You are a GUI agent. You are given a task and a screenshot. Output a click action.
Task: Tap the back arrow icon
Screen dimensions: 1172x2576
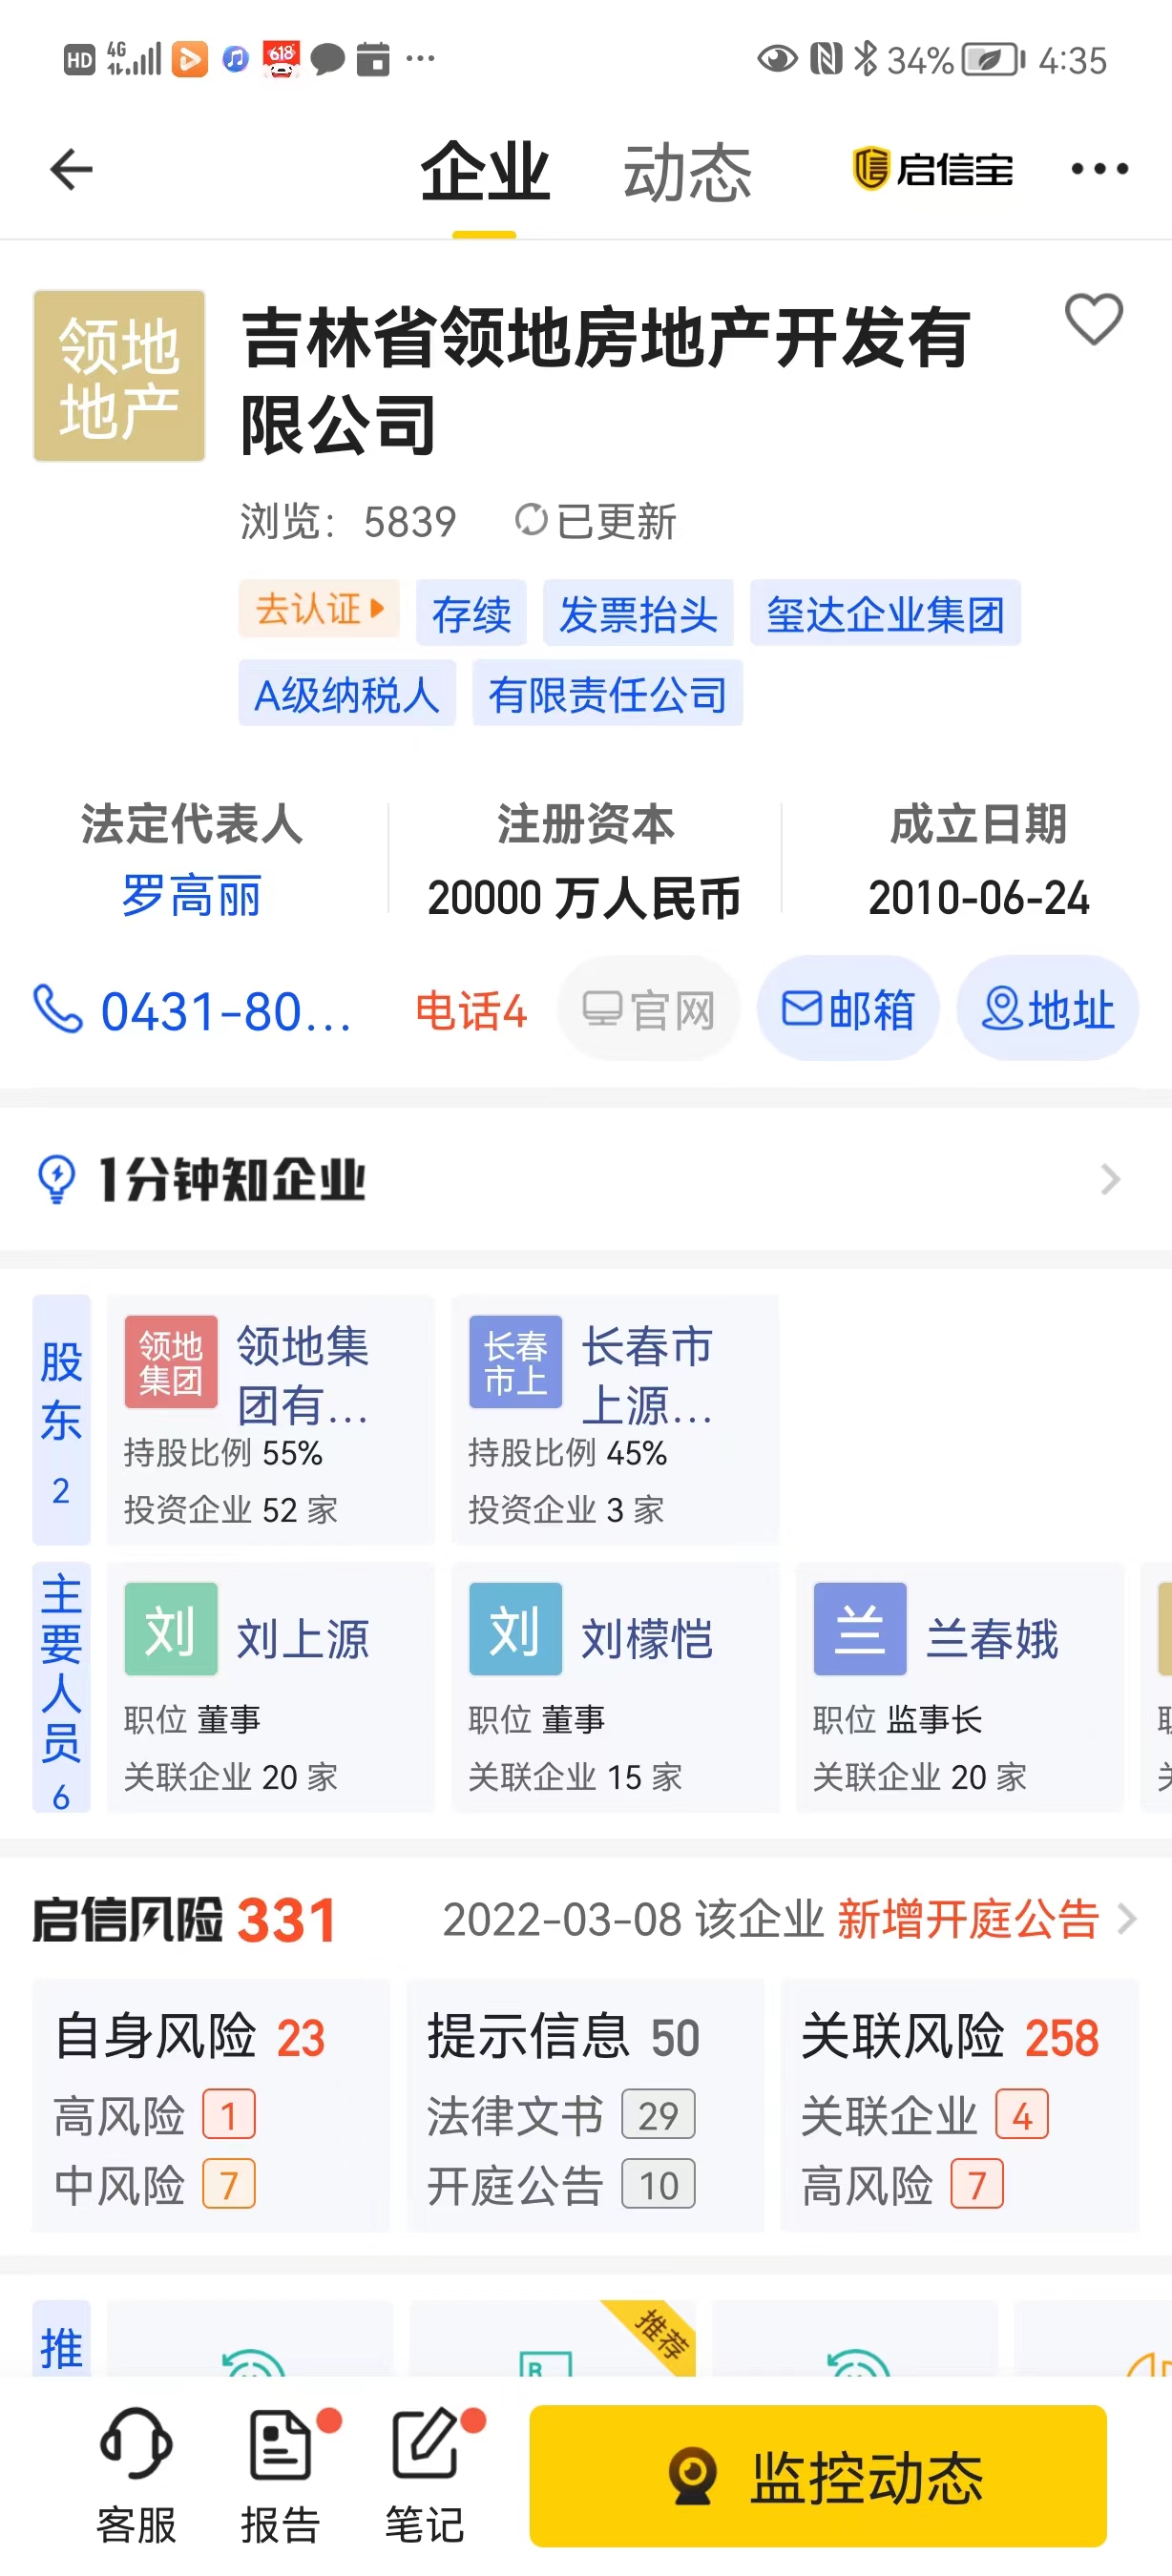71,169
